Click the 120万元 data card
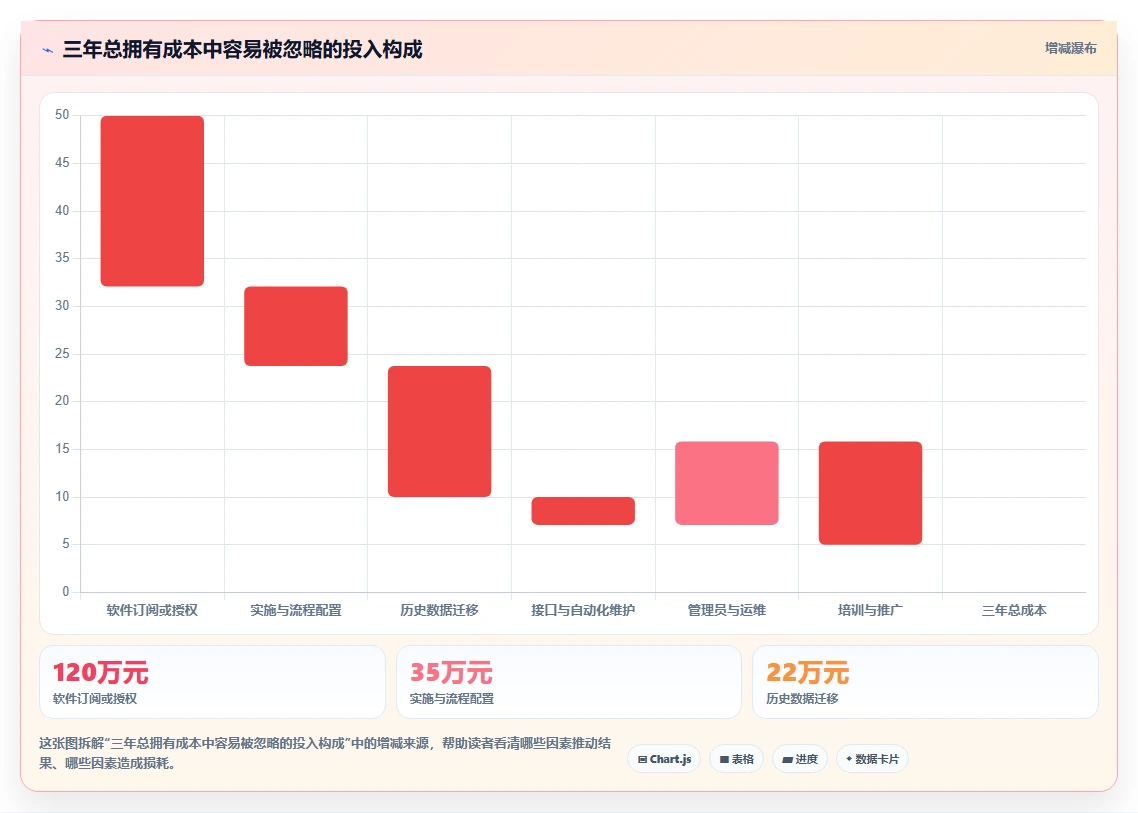The width and height of the screenshot is (1138, 813). pyautogui.click(x=212, y=682)
